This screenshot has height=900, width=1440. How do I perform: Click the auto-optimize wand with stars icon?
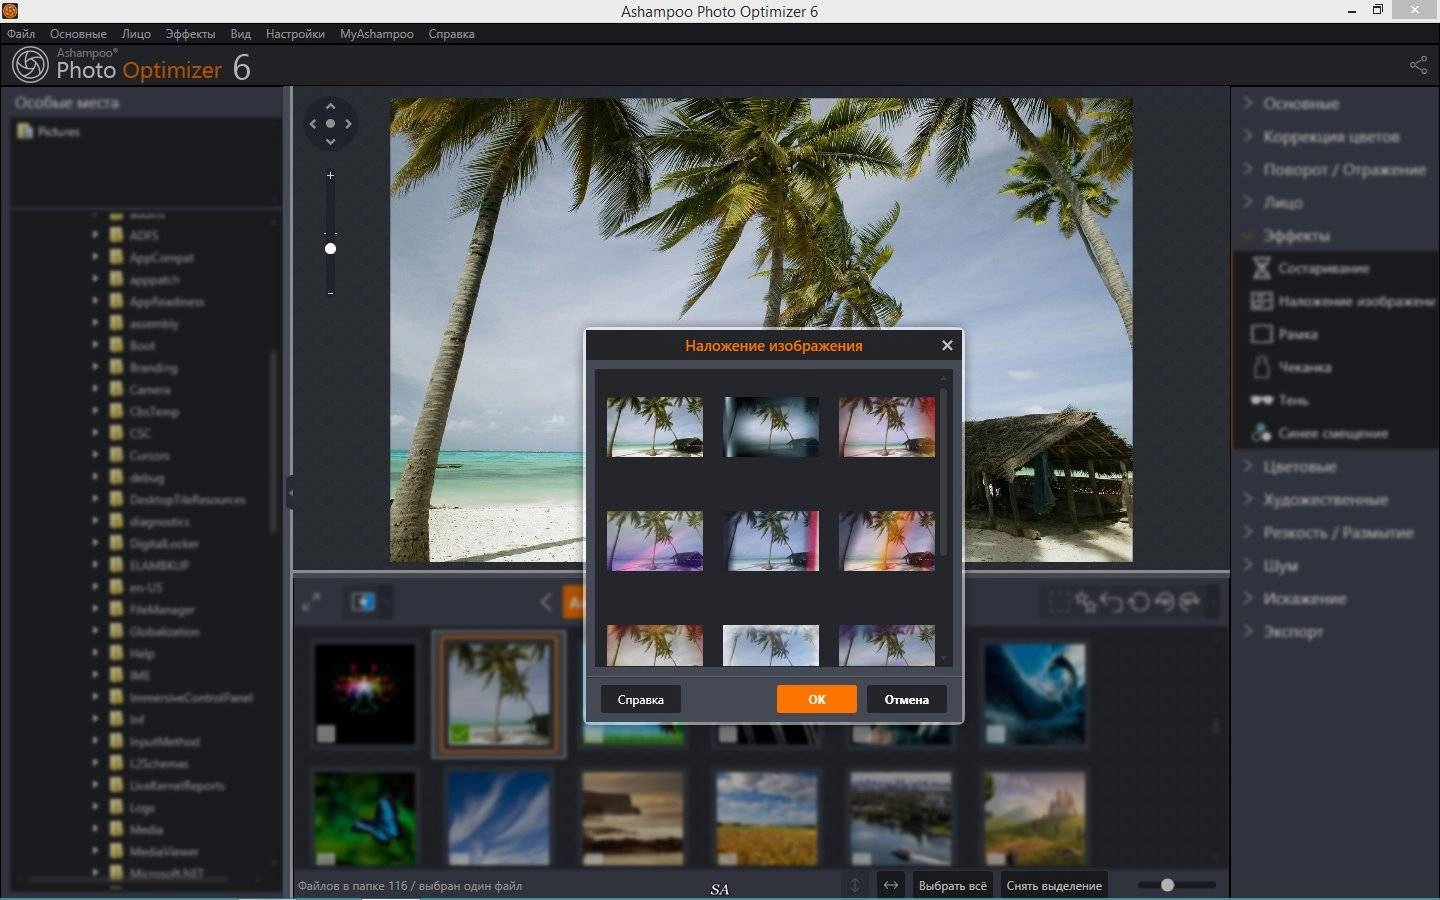coord(1085,602)
